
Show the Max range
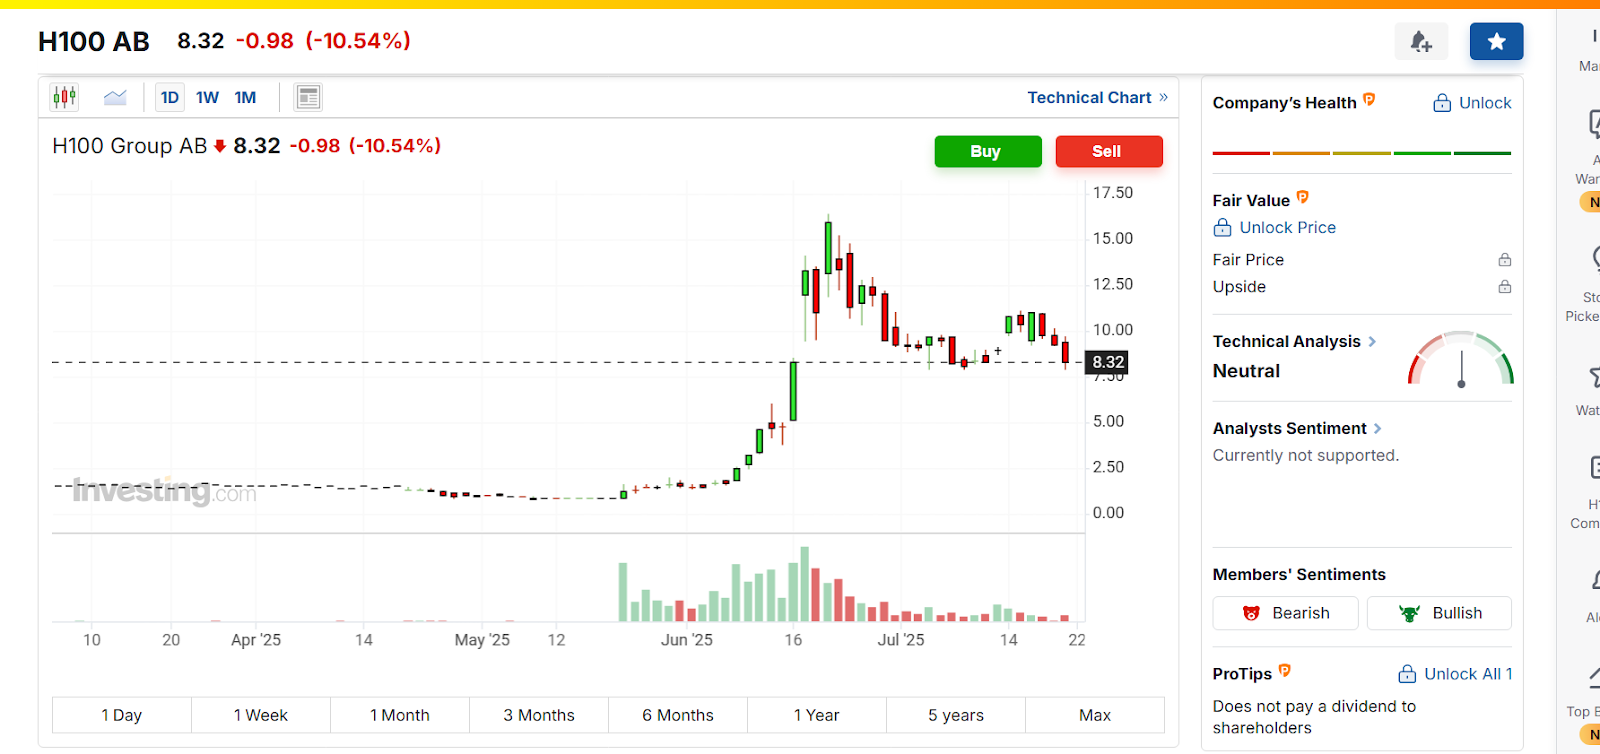(1094, 715)
